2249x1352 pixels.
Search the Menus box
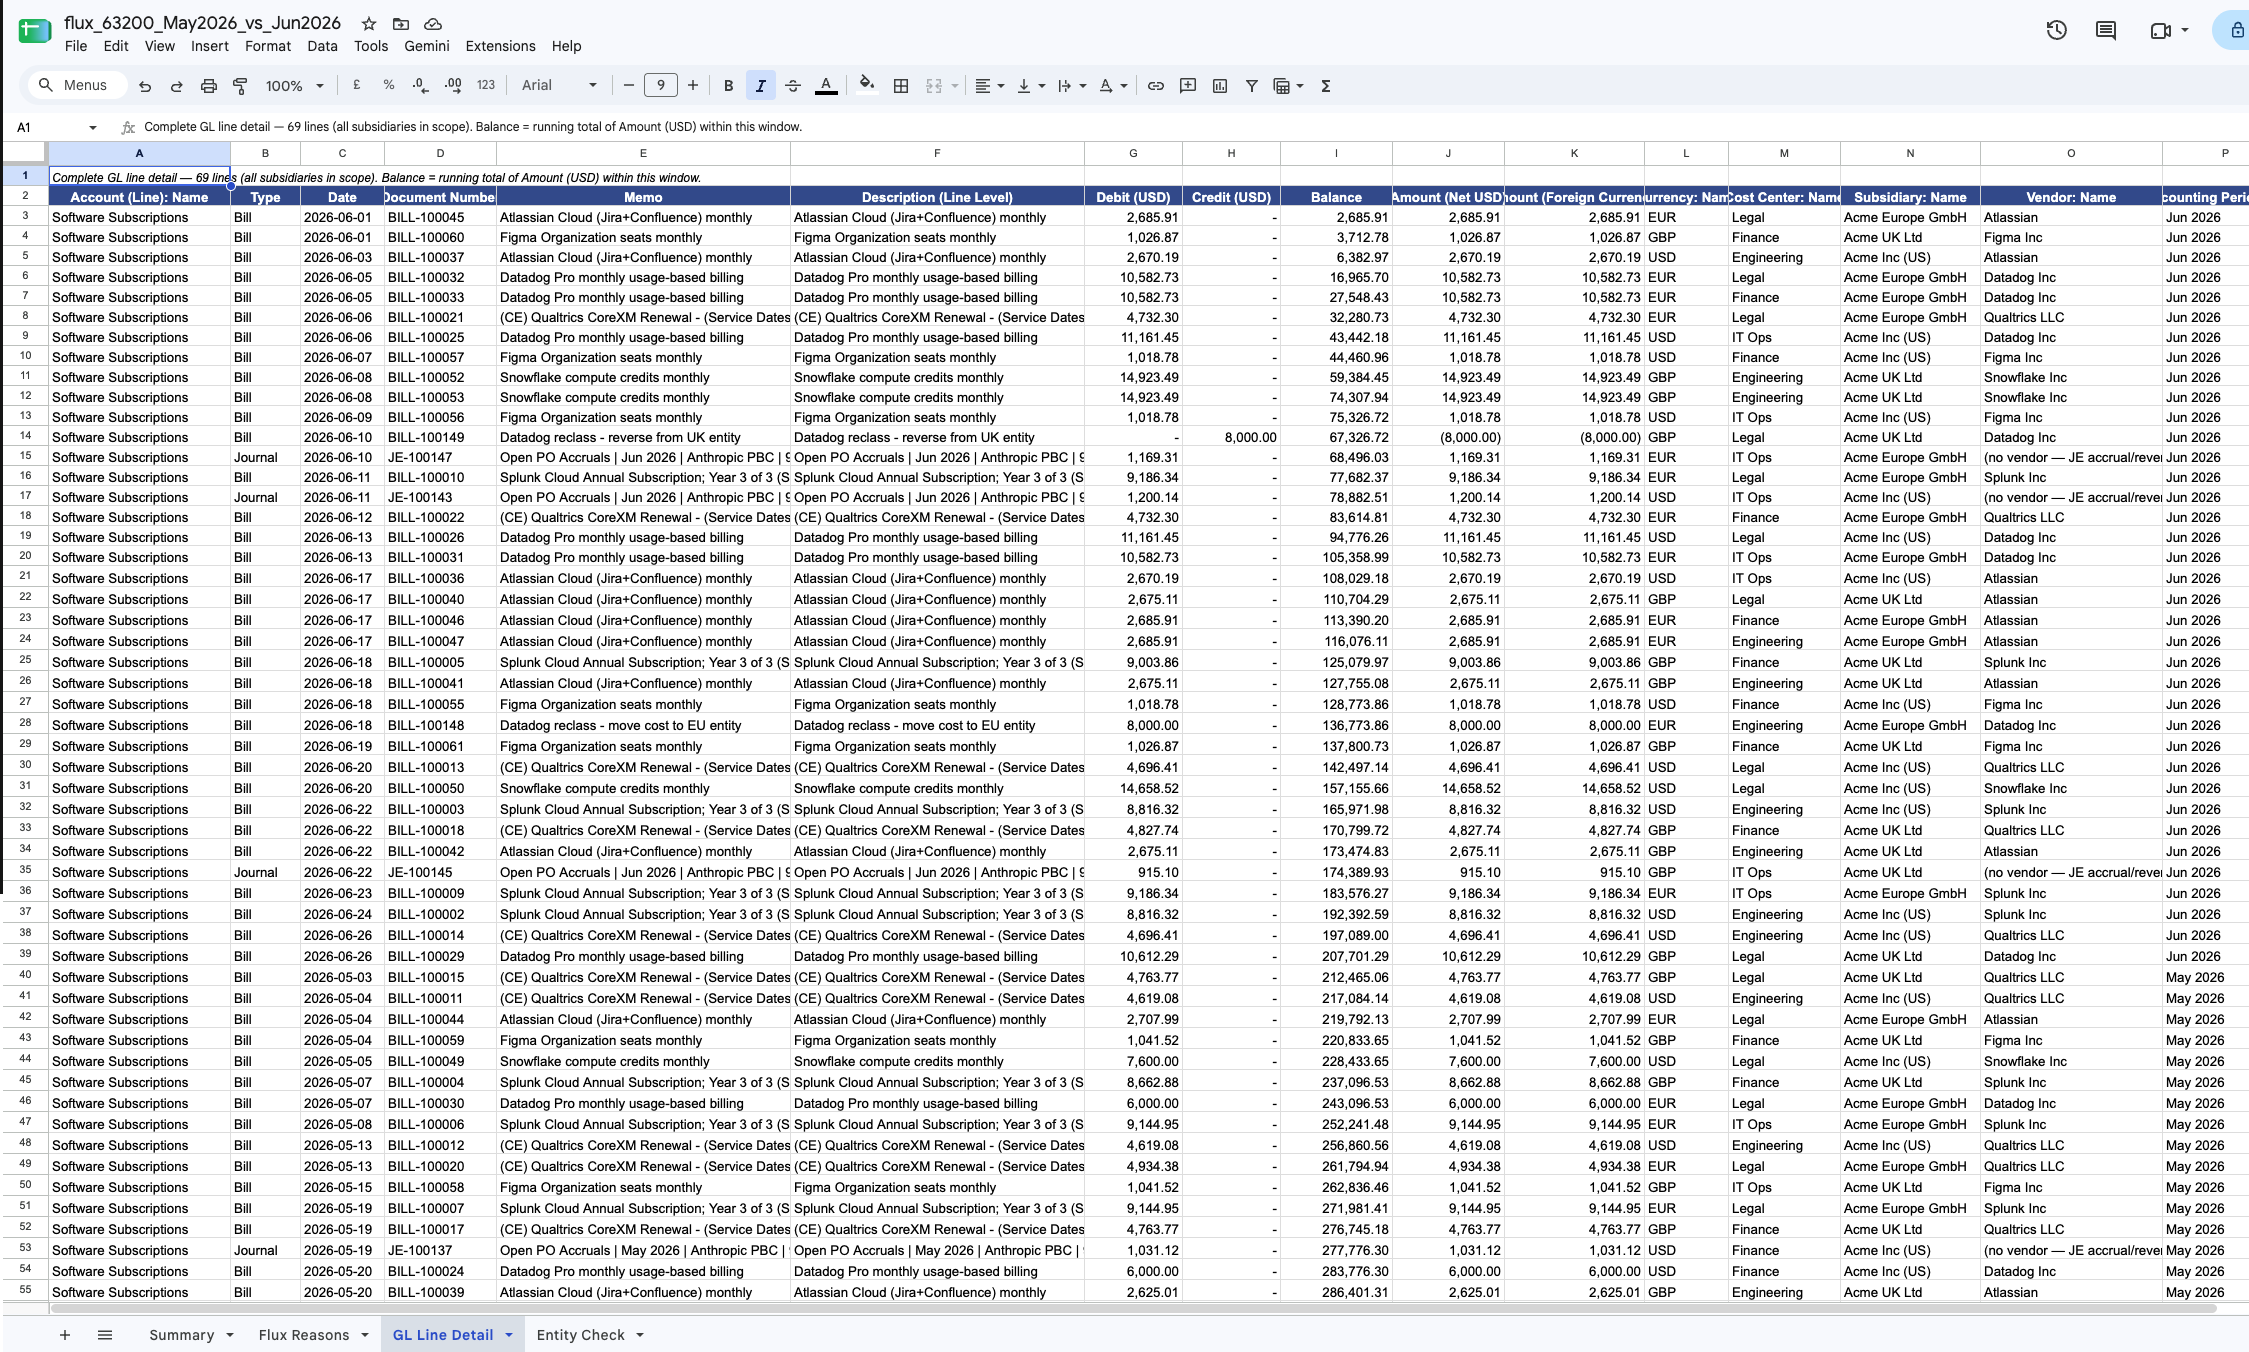point(77,86)
